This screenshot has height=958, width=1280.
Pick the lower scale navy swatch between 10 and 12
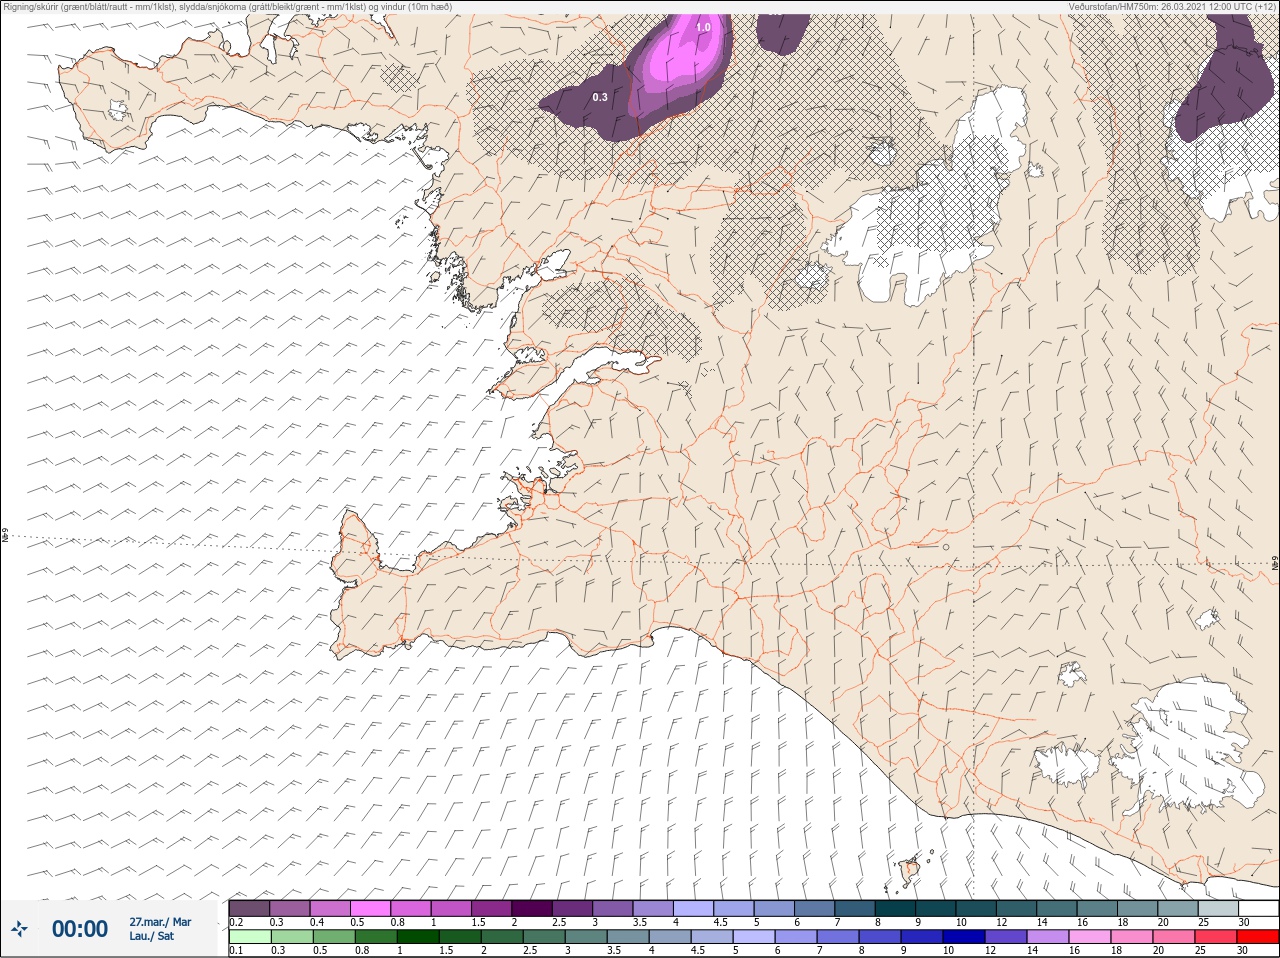click(x=965, y=937)
